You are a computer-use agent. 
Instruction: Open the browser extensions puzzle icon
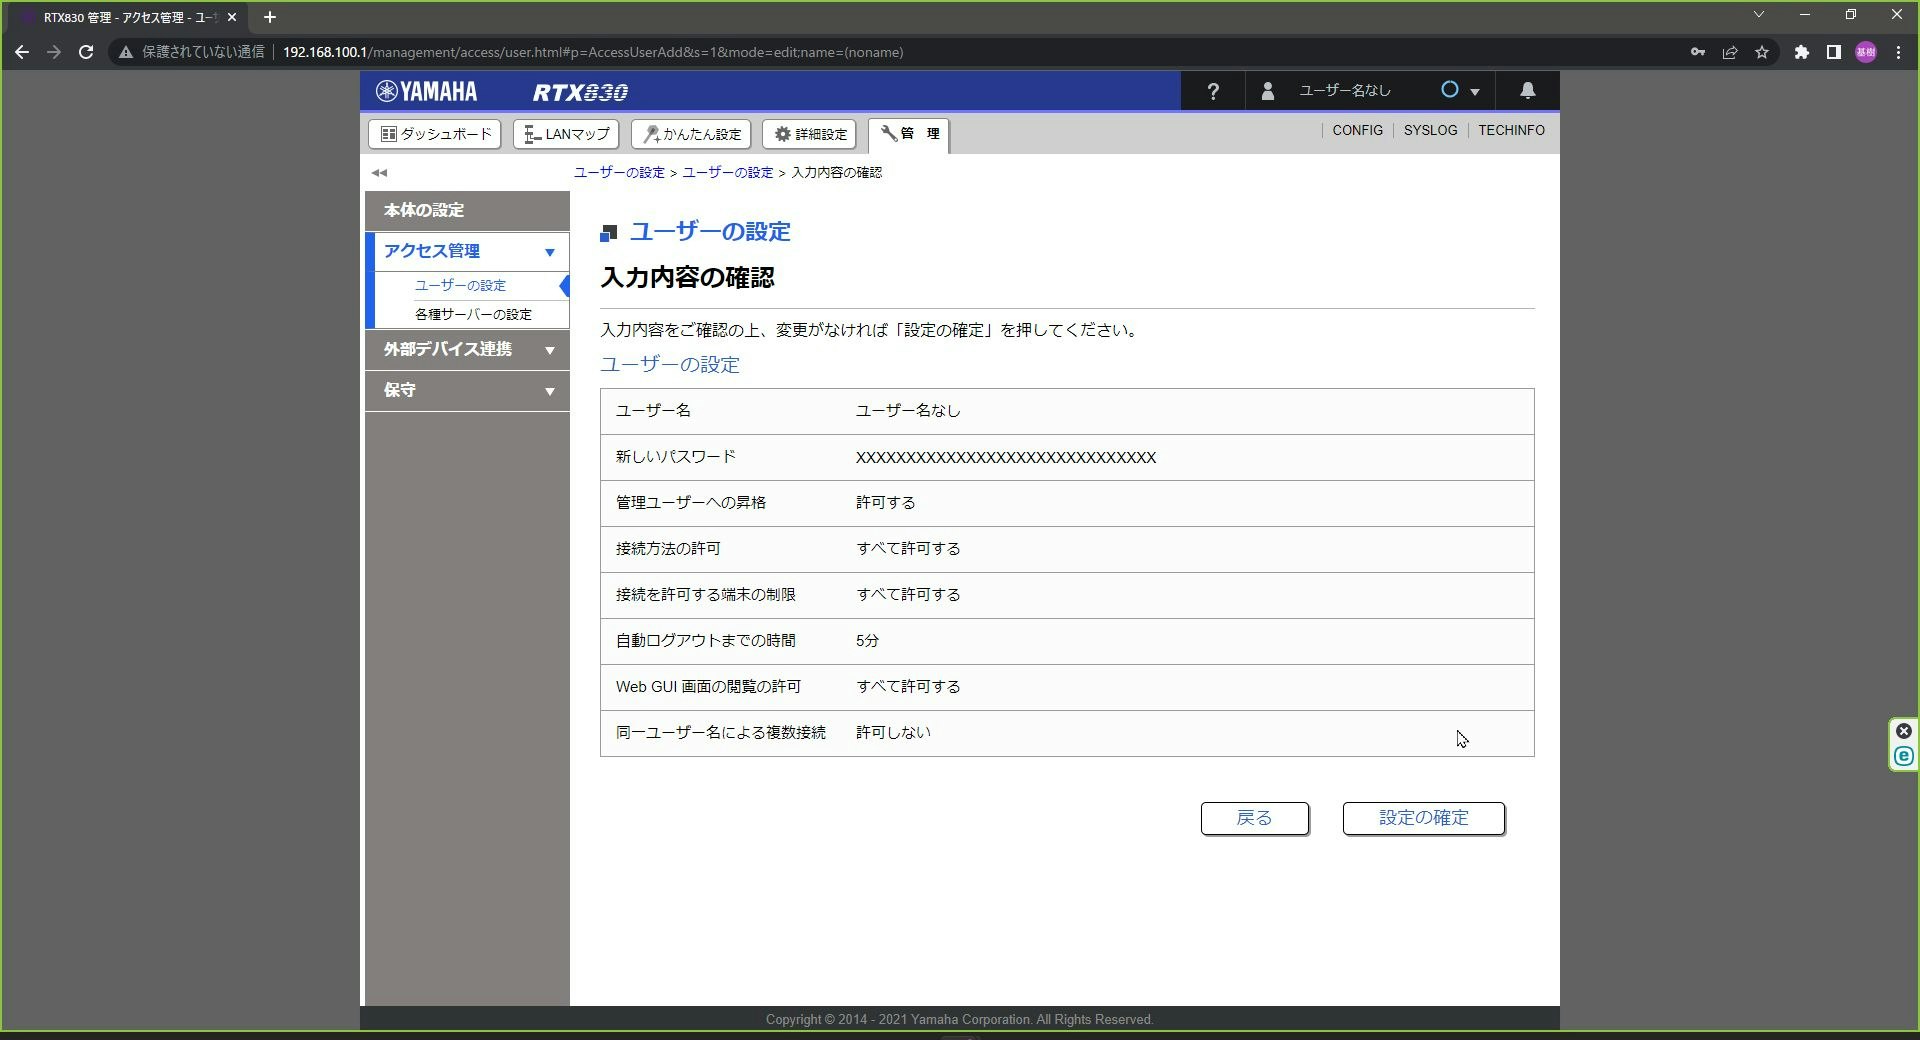click(1801, 52)
